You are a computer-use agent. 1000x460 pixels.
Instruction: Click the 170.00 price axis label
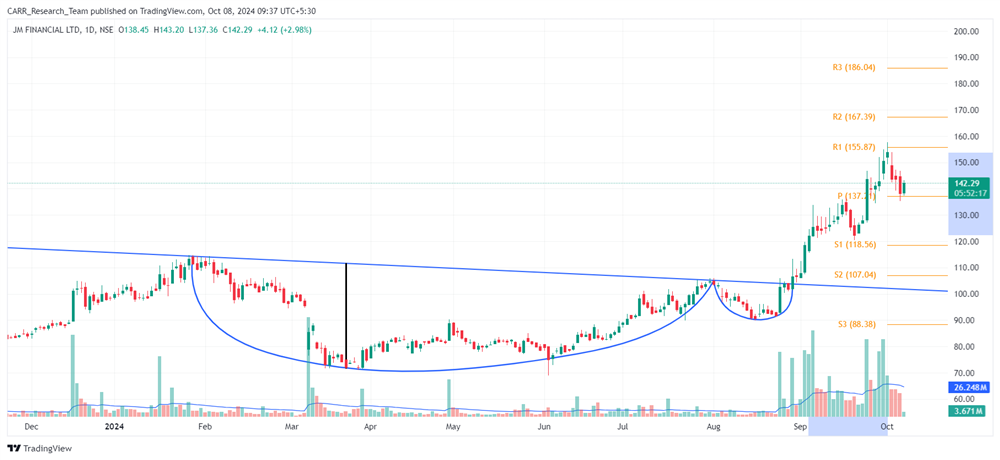[x=966, y=110]
